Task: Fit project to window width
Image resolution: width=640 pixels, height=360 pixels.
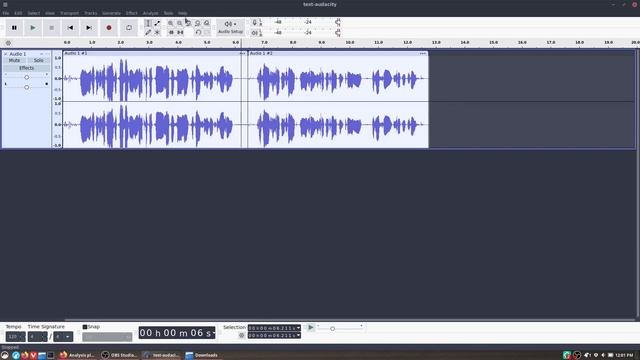Action: (x=198, y=23)
